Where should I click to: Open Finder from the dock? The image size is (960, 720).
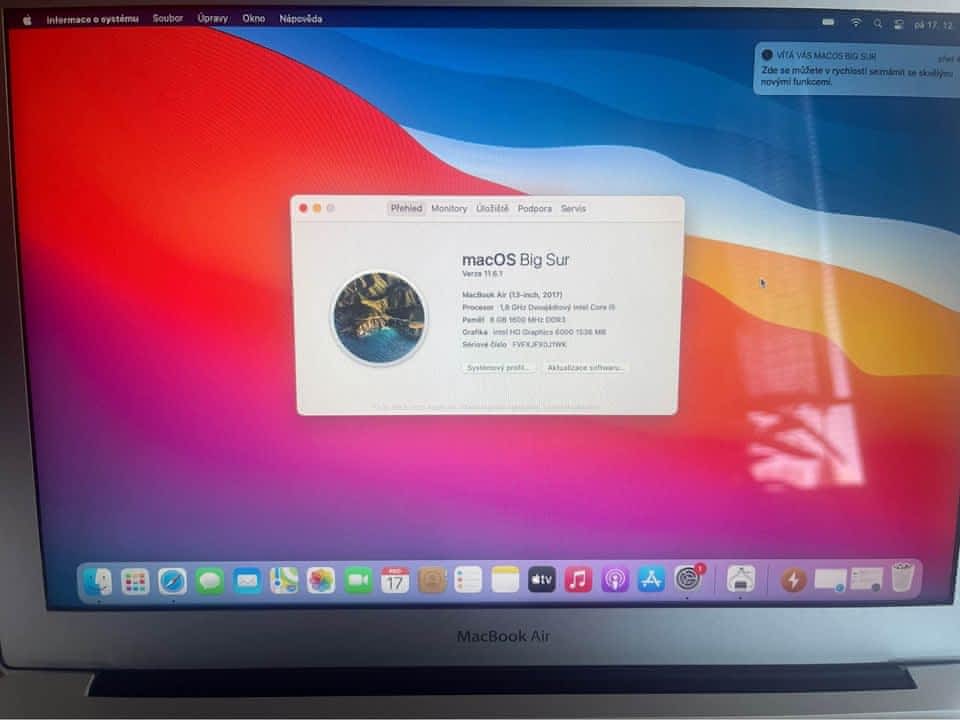point(99,581)
